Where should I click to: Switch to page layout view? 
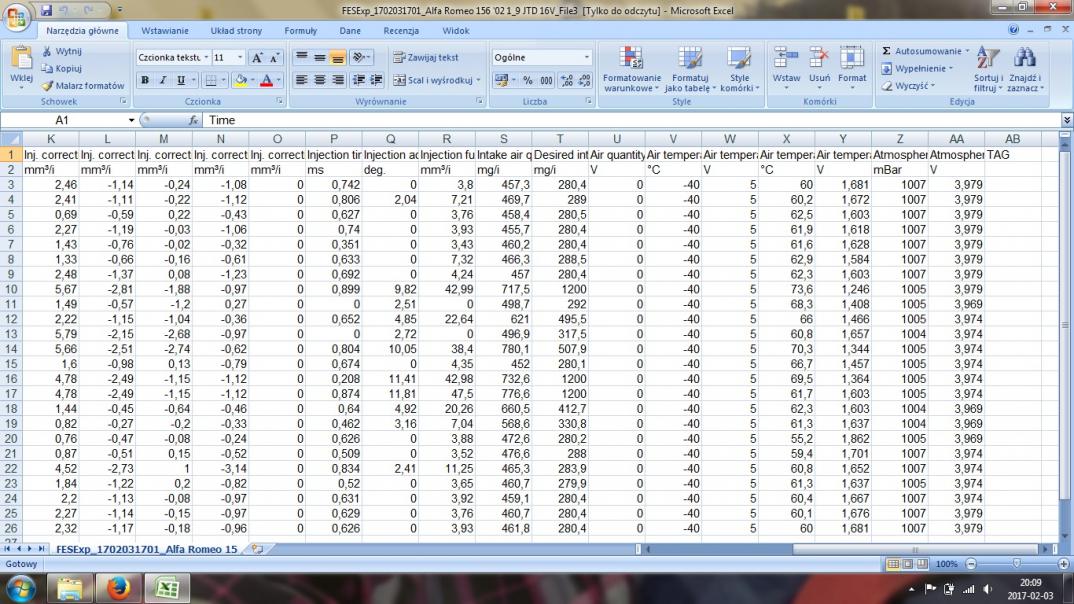(x=908, y=564)
